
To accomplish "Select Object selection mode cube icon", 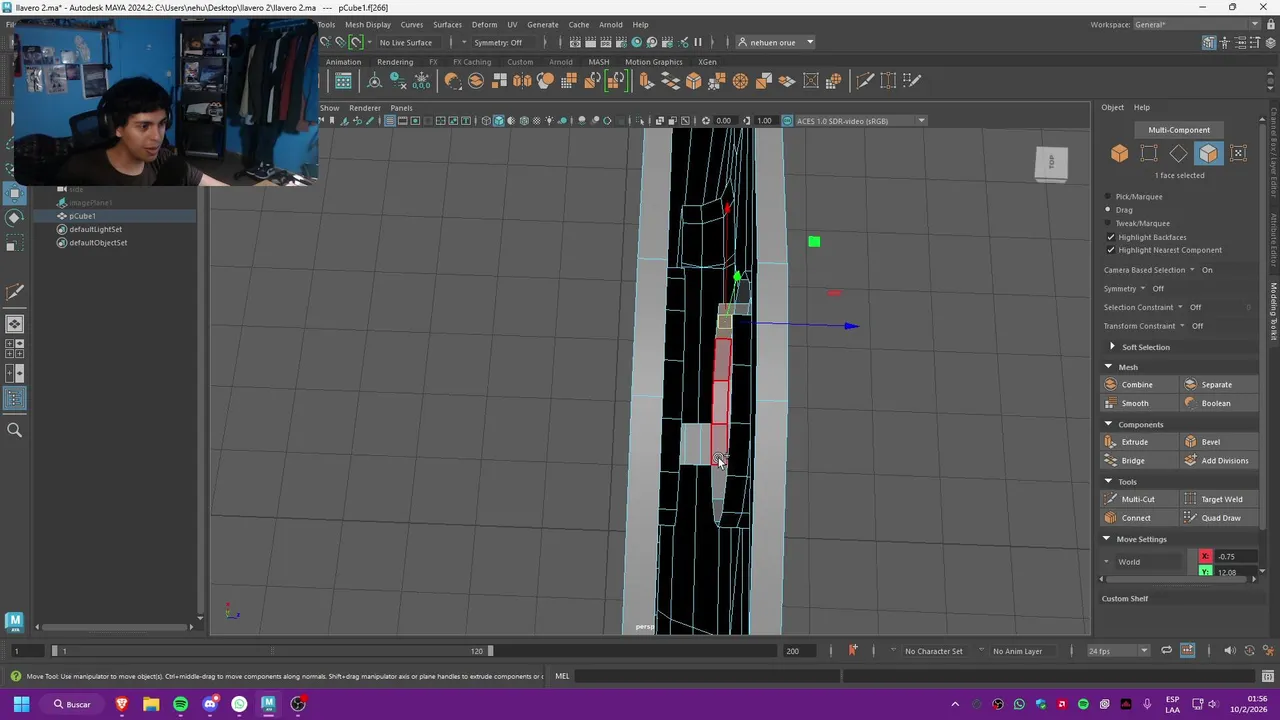I will (1119, 153).
